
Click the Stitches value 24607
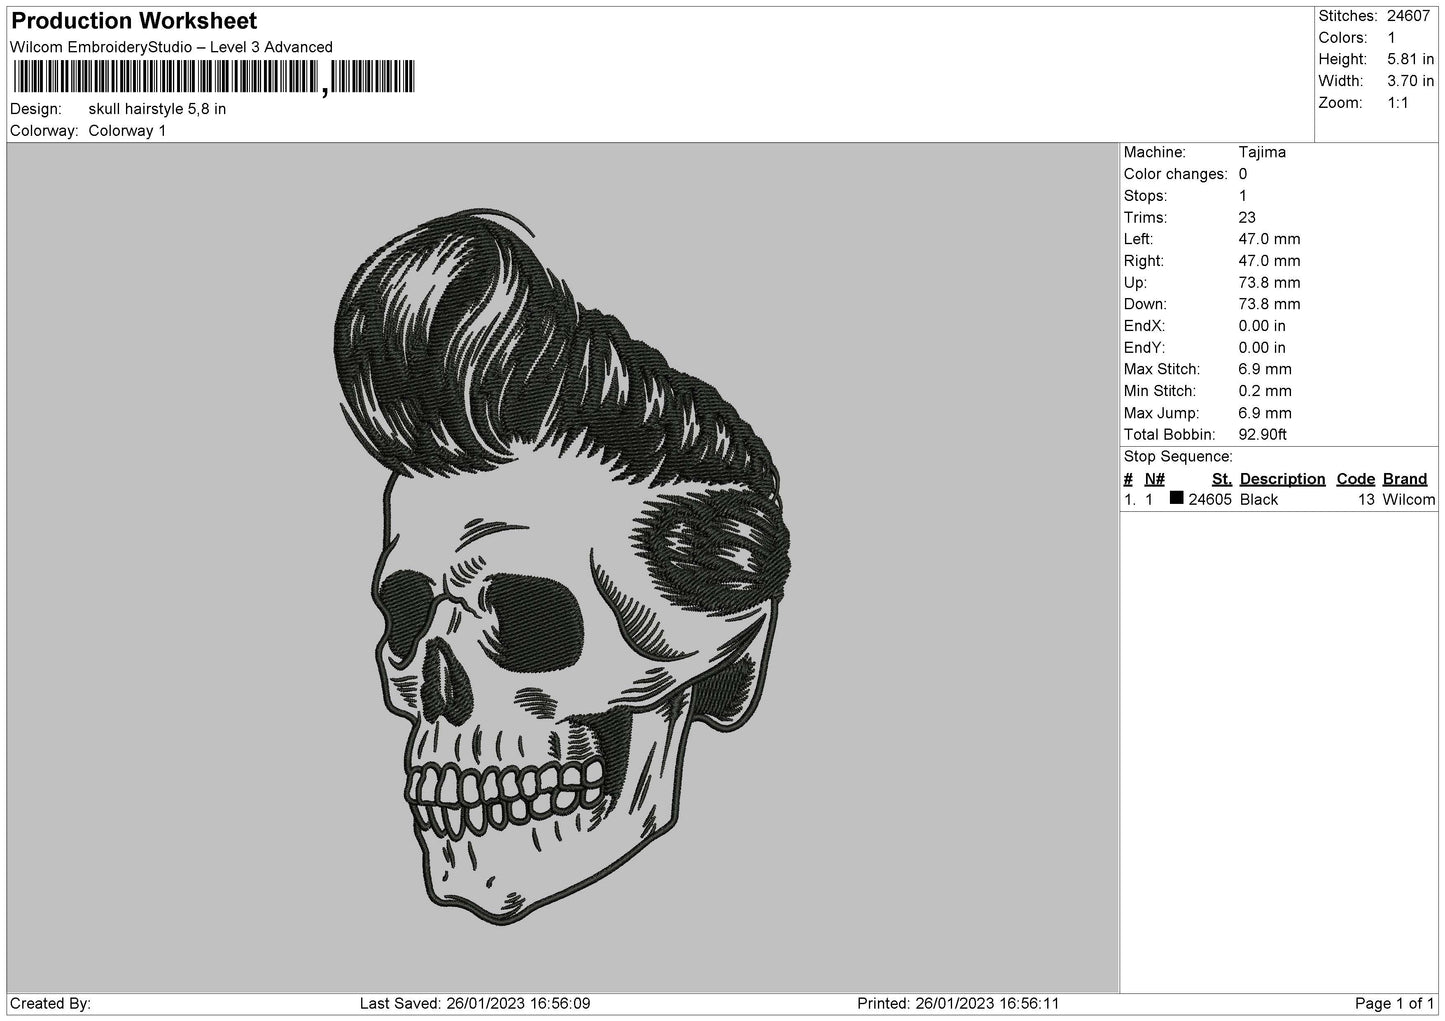pyautogui.click(x=1407, y=16)
